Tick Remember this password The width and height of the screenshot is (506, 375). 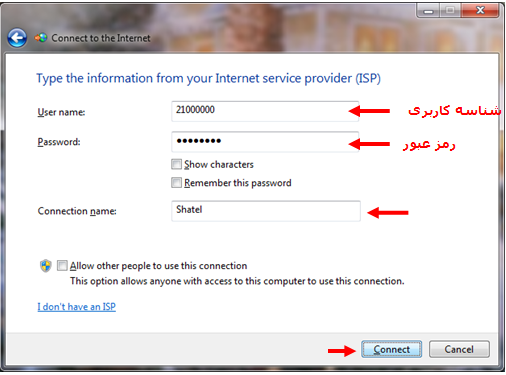[176, 183]
